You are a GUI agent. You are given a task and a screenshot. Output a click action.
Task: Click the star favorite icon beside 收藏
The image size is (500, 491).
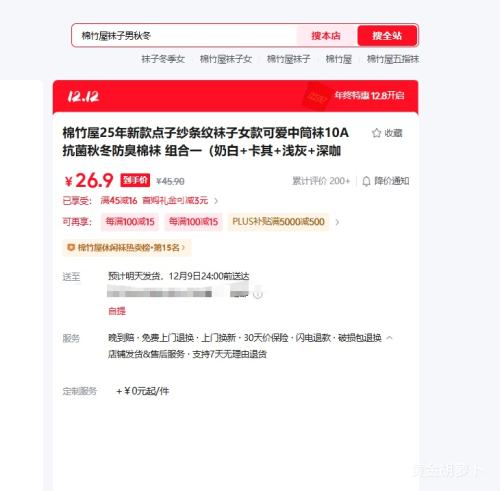(376, 133)
